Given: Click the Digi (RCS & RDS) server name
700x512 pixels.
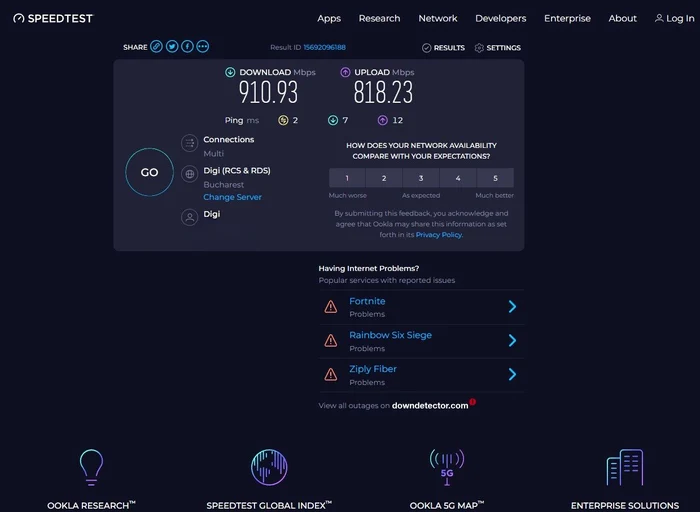Looking at the screenshot, I should pos(237,171).
